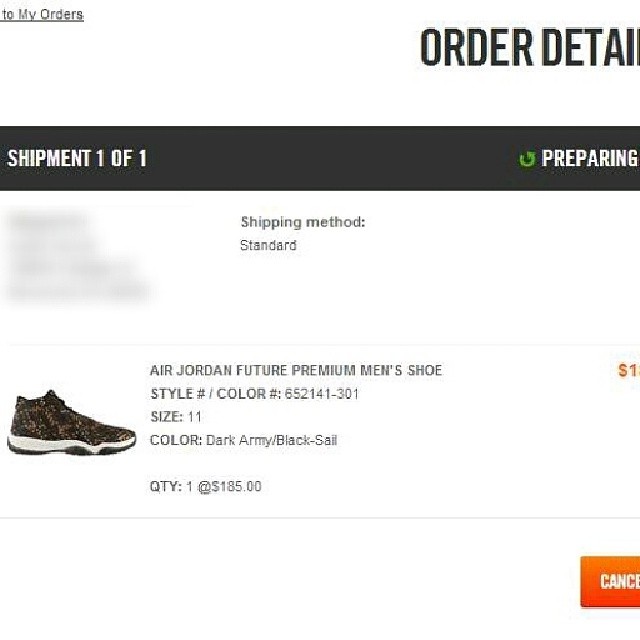The width and height of the screenshot is (640, 640).
Task: Click the orange price at the right edge
Action: coord(628,371)
